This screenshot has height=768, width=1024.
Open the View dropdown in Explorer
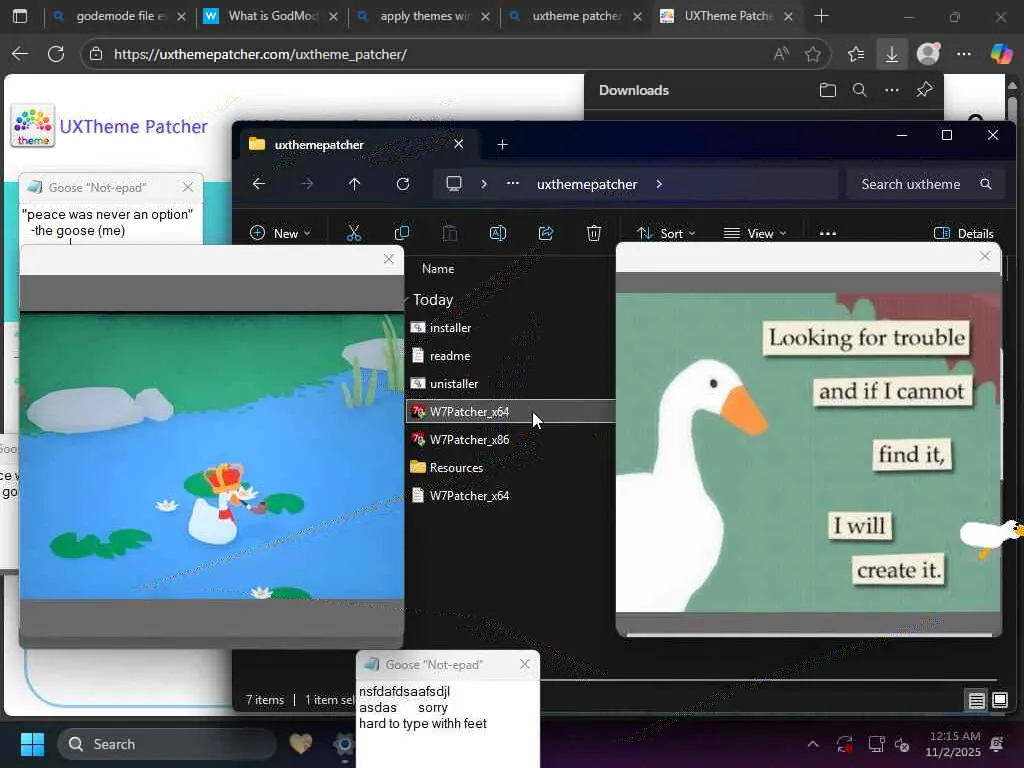pos(755,233)
